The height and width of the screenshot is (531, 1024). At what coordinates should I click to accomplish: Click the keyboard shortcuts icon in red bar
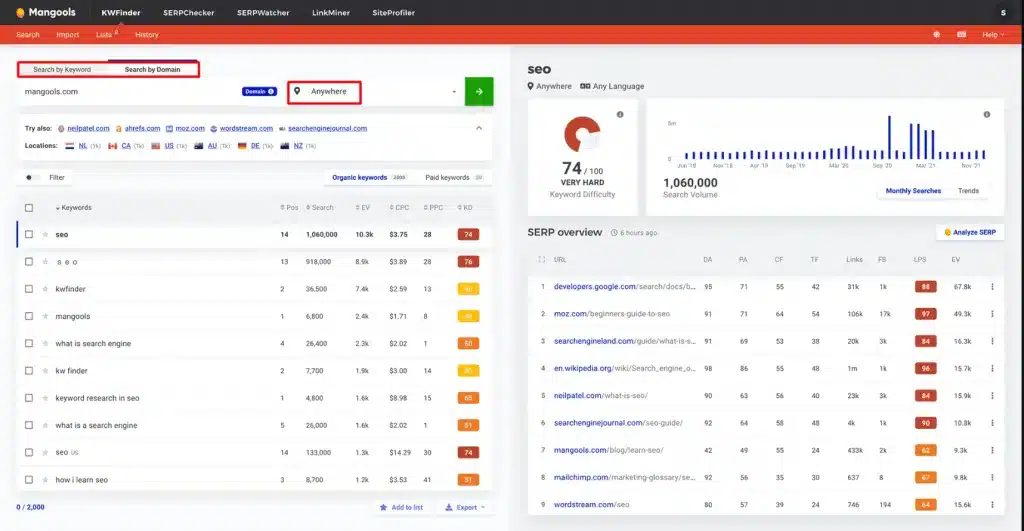[x=961, y=34]
